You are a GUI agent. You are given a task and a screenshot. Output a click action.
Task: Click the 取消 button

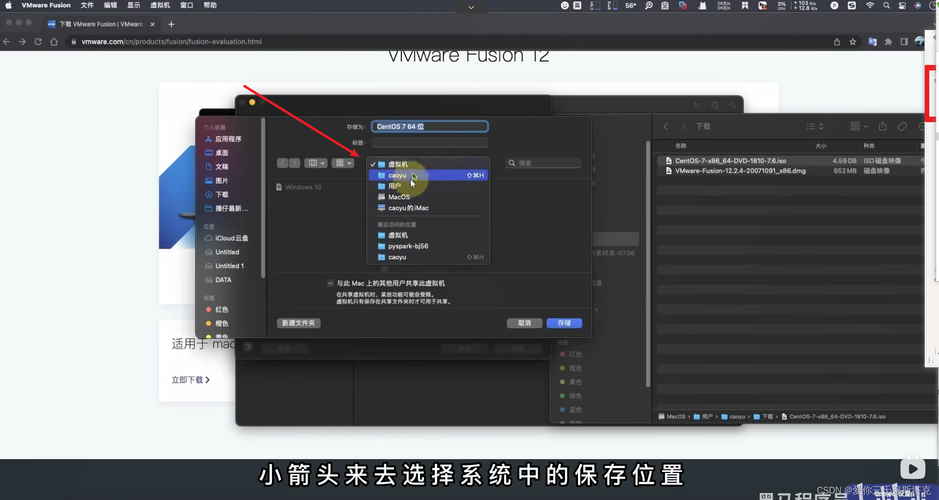pyautogui.click(x=525, y=323)
